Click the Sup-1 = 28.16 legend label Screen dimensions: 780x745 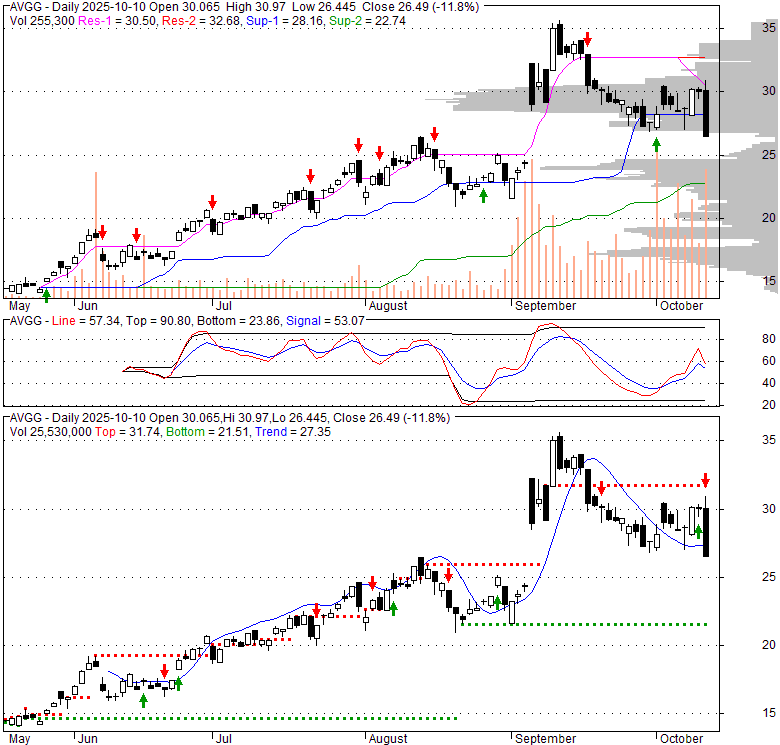coord(286,21)
